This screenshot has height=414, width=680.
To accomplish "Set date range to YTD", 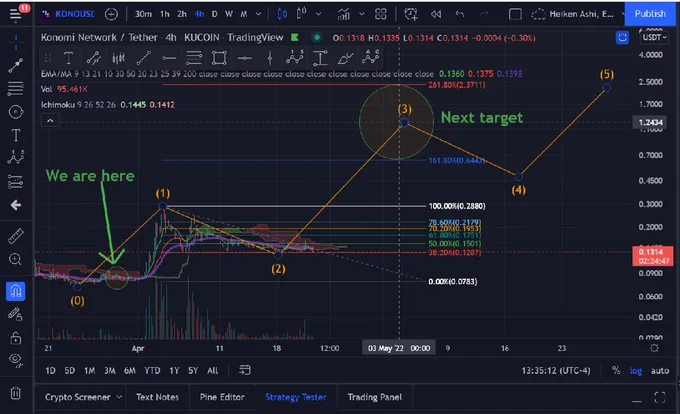I will (152, 371).
